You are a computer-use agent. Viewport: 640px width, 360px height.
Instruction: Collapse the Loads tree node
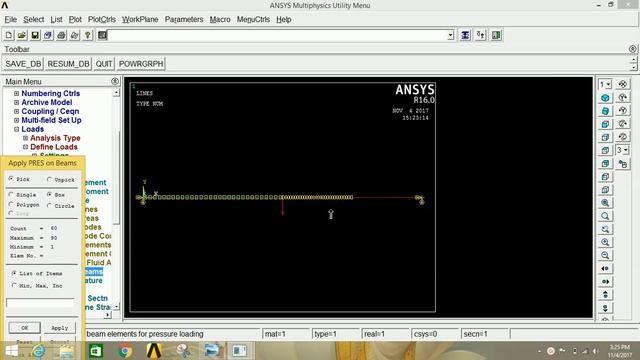(x=17, y=129)
